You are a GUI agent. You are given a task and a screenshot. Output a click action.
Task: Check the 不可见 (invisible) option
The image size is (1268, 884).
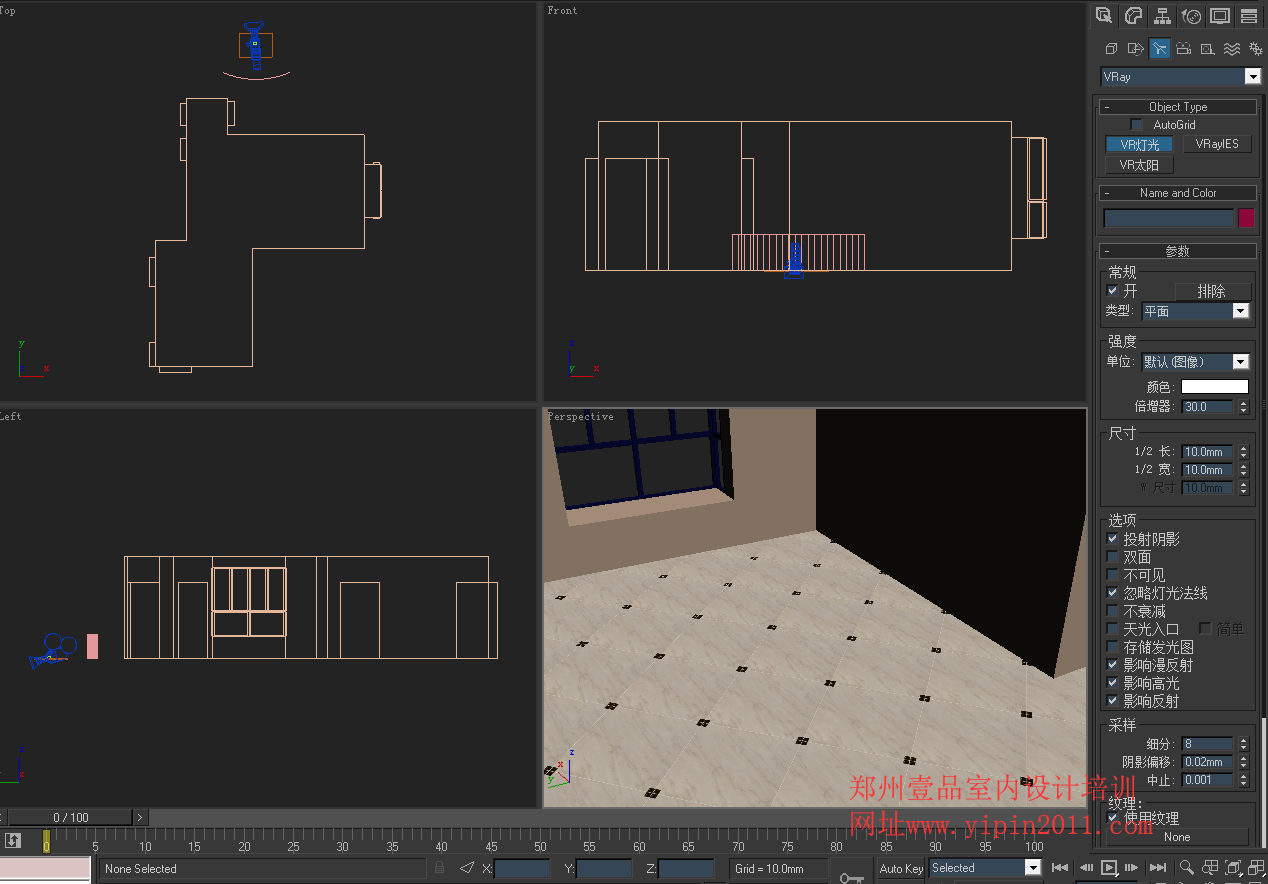1113,575
